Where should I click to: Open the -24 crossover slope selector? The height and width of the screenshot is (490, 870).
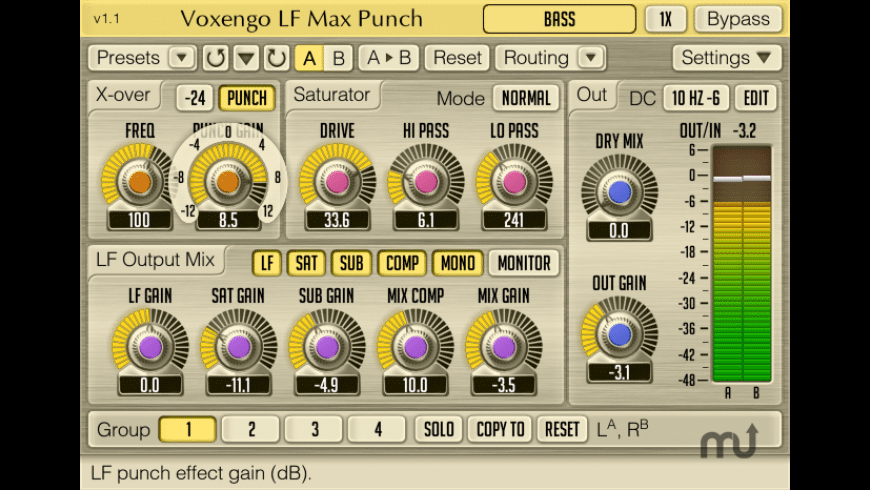[195, 98]
